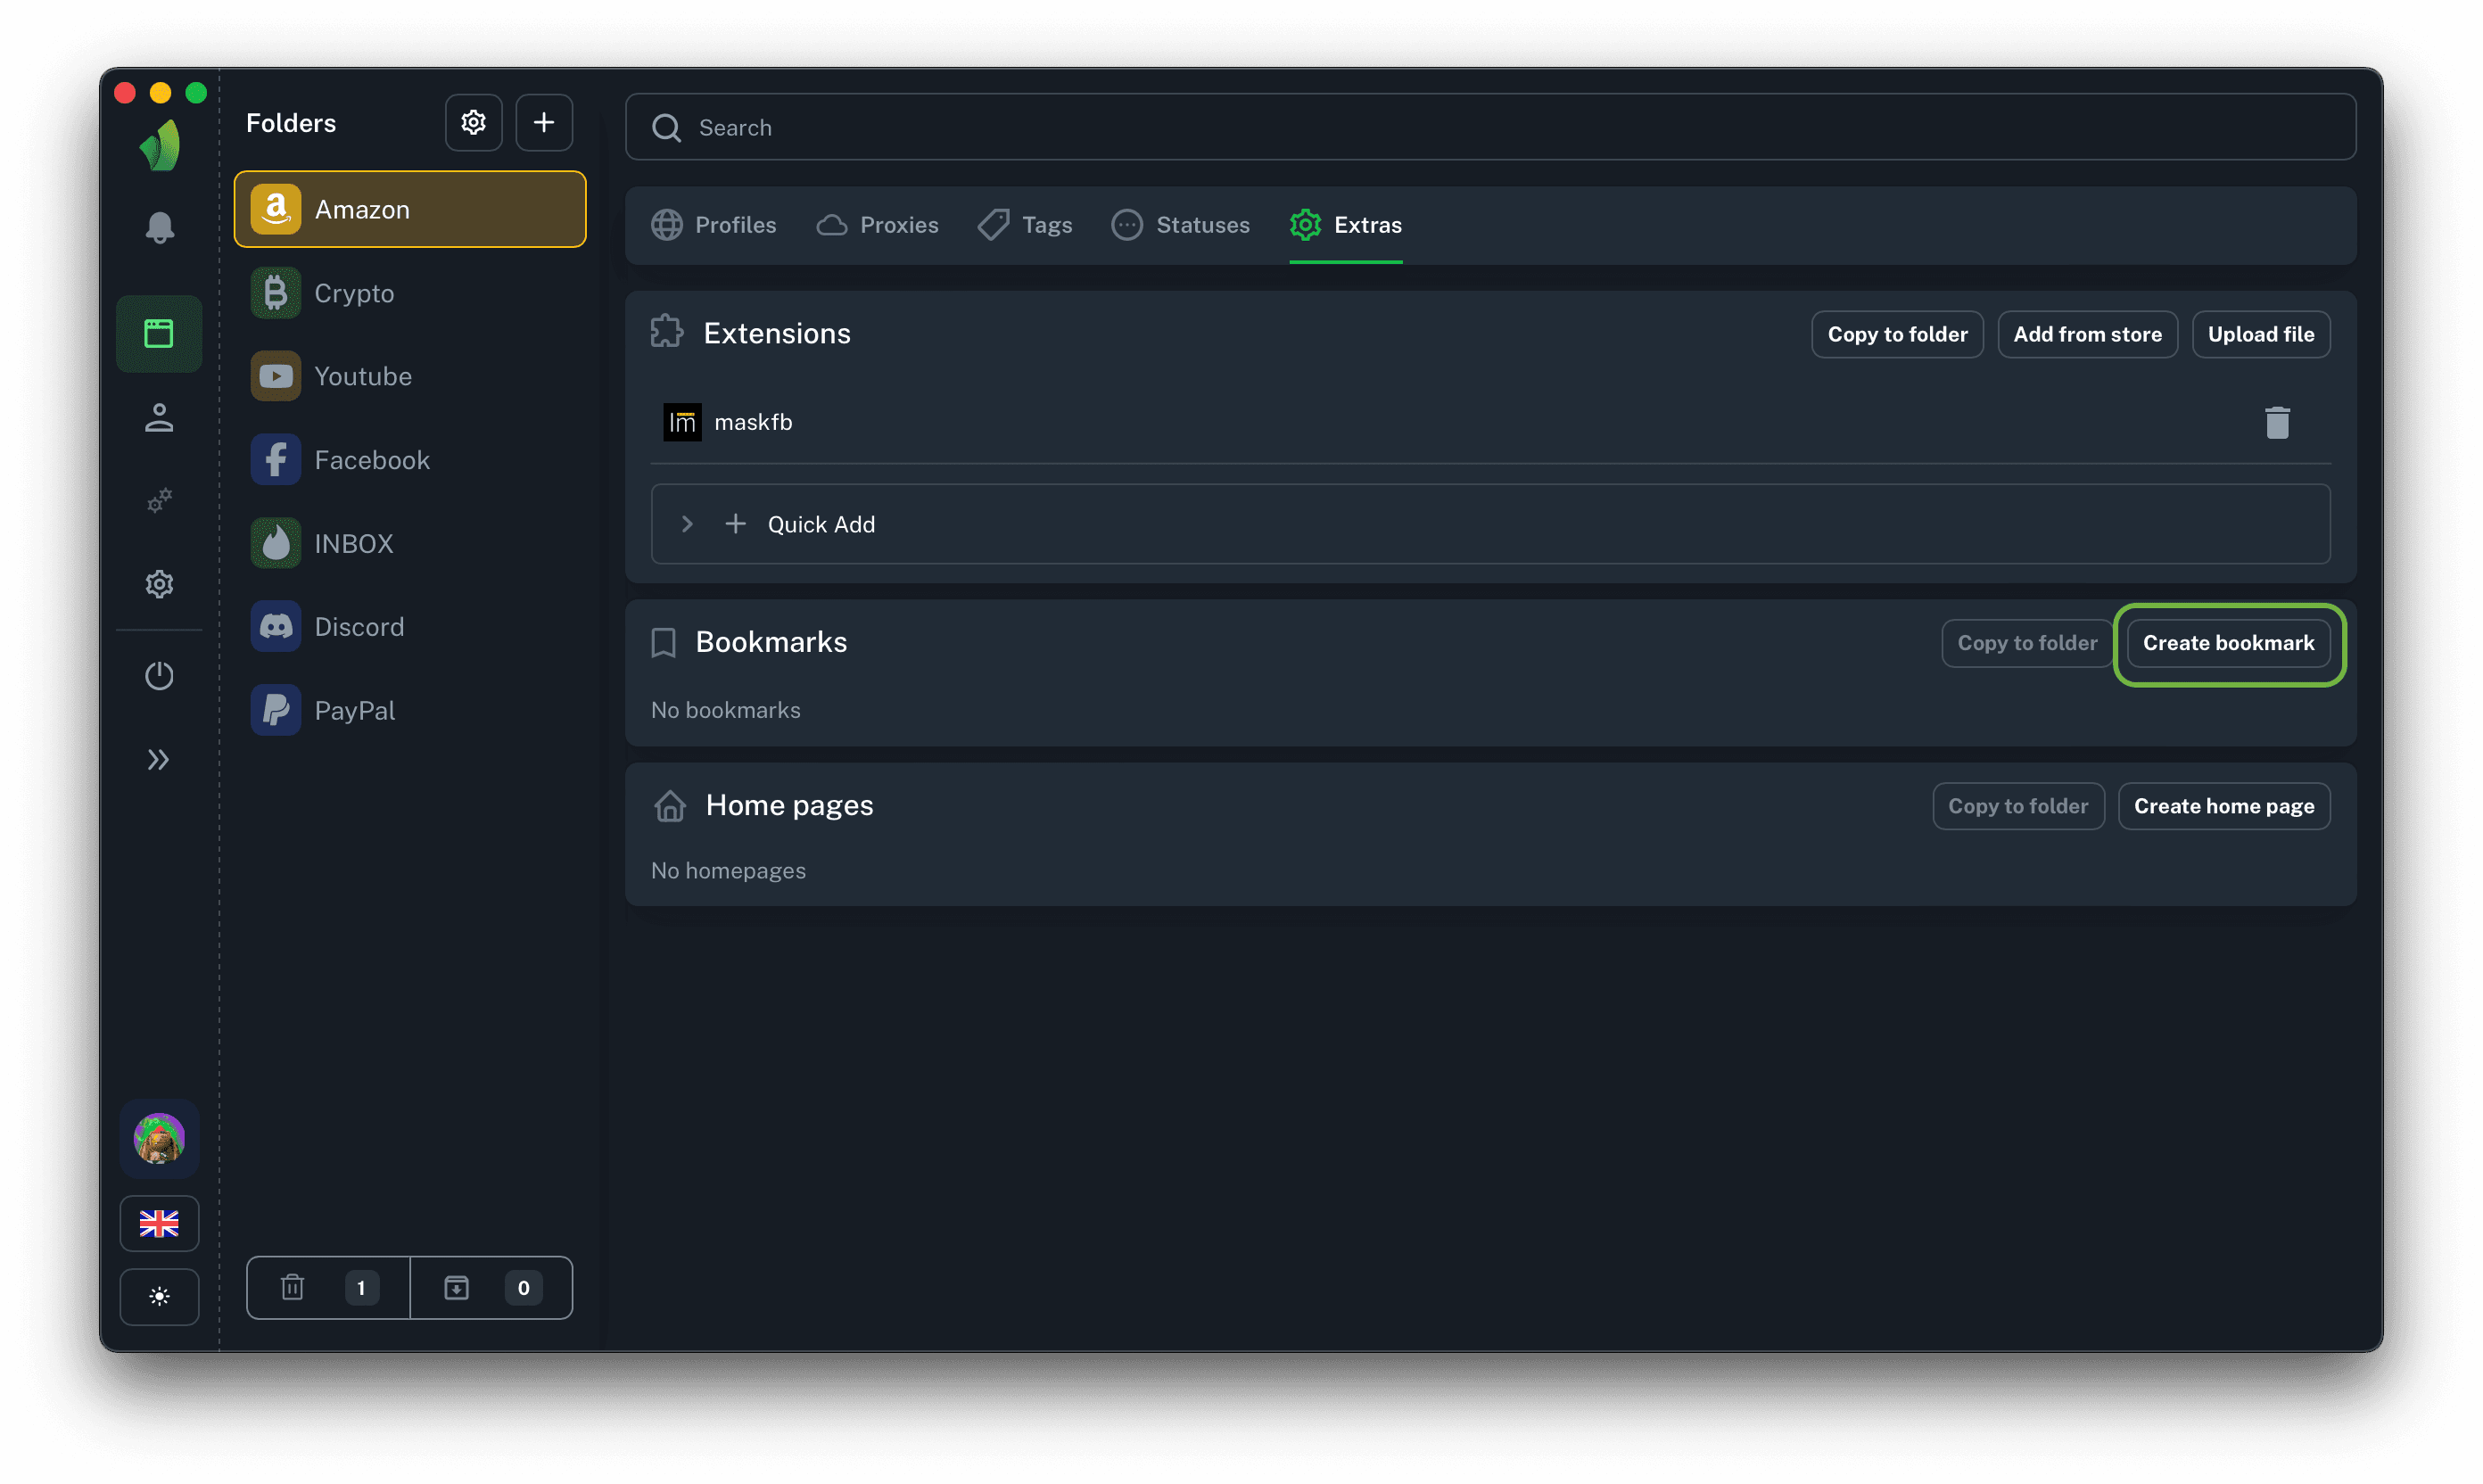Open the notifications bell in the sidebar
The width and height of the screenshot is (2483, 1484).
[x=159, y=228]
